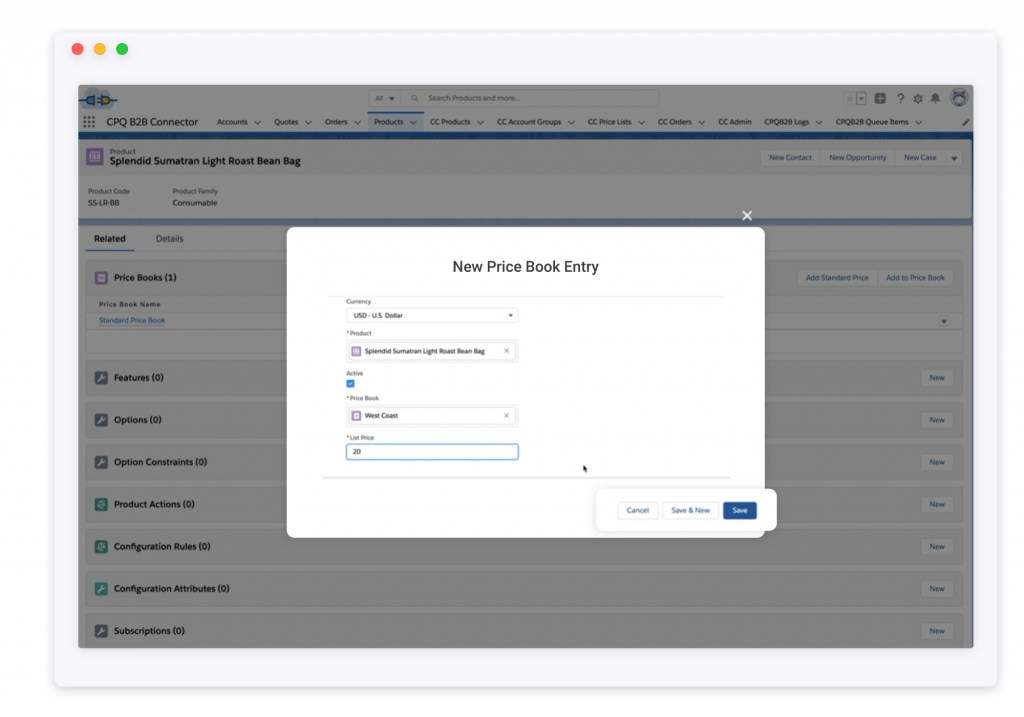1024x717 pixels.
Task: Click the Price Books section icon
Action: pos(101,278)
